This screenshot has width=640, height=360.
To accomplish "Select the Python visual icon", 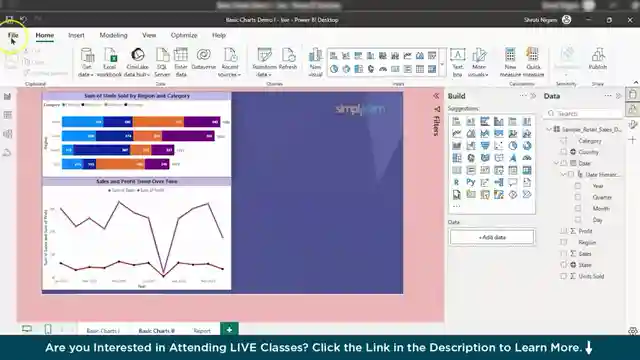I will (x=470, y=182).
